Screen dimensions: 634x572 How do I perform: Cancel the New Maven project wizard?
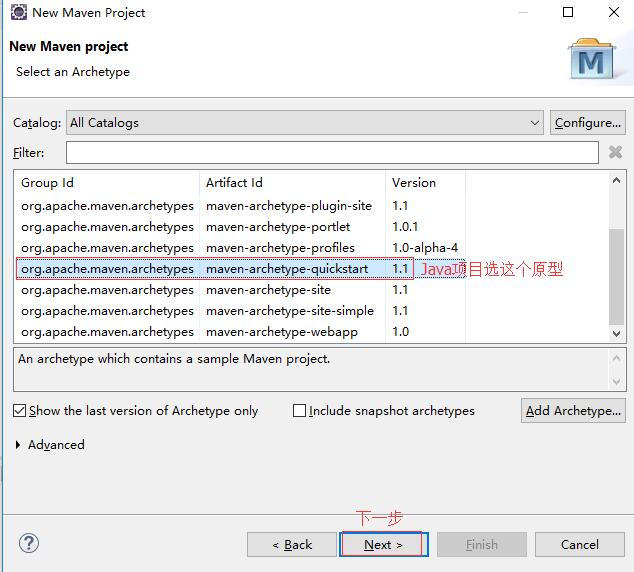click(580, 545)
